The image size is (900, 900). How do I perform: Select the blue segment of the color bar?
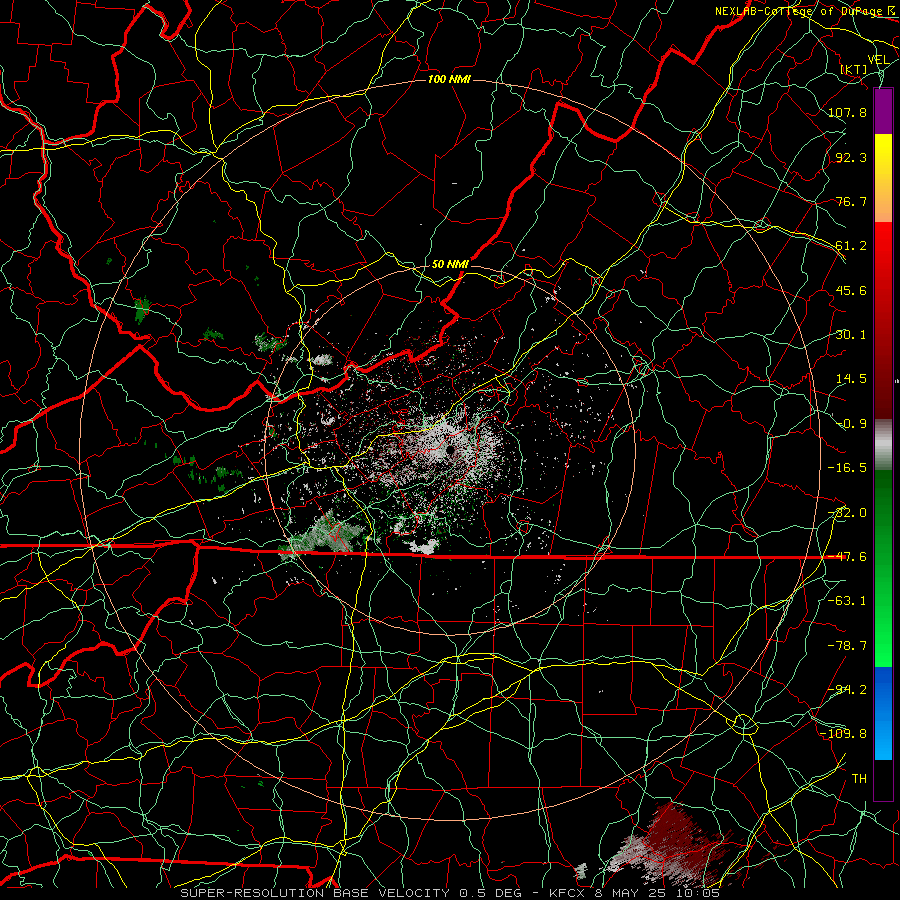pyautogui.click(x=883, y=713)
